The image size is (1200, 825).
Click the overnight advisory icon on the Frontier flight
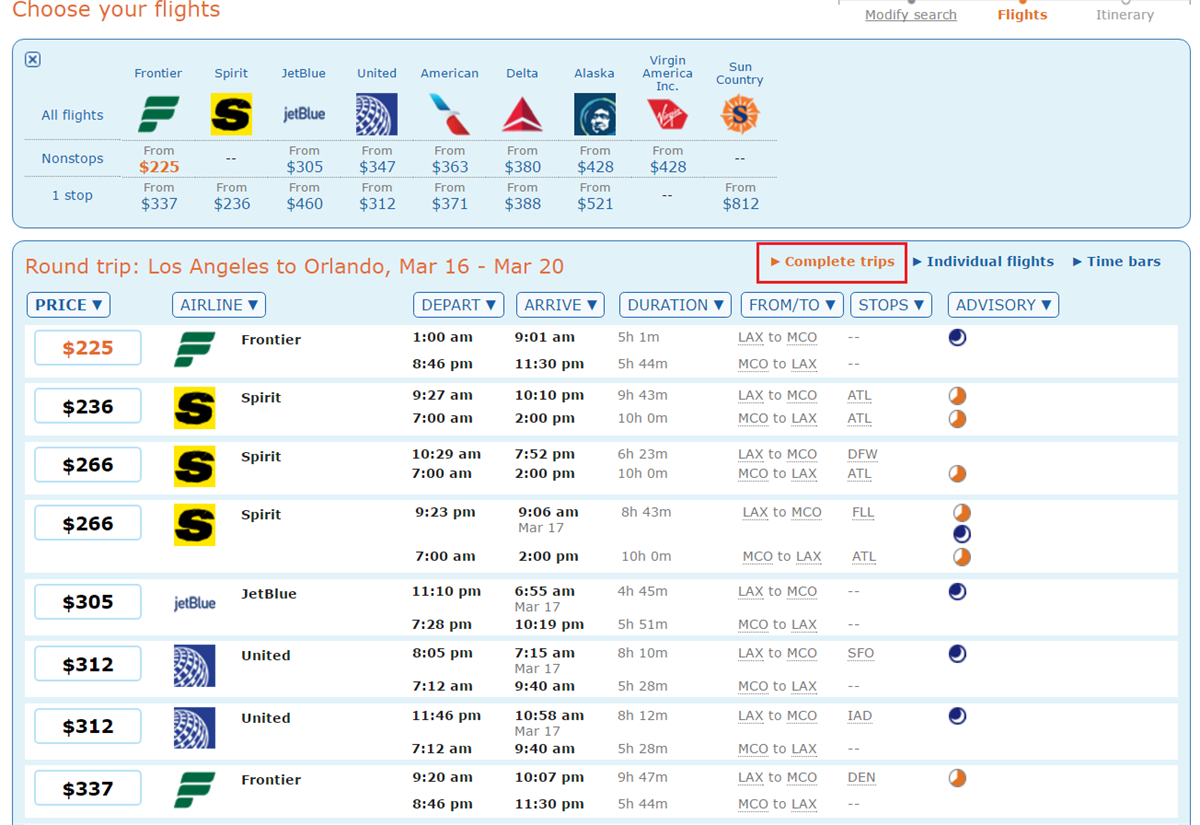pyautogui.click(x=957, y=338)
